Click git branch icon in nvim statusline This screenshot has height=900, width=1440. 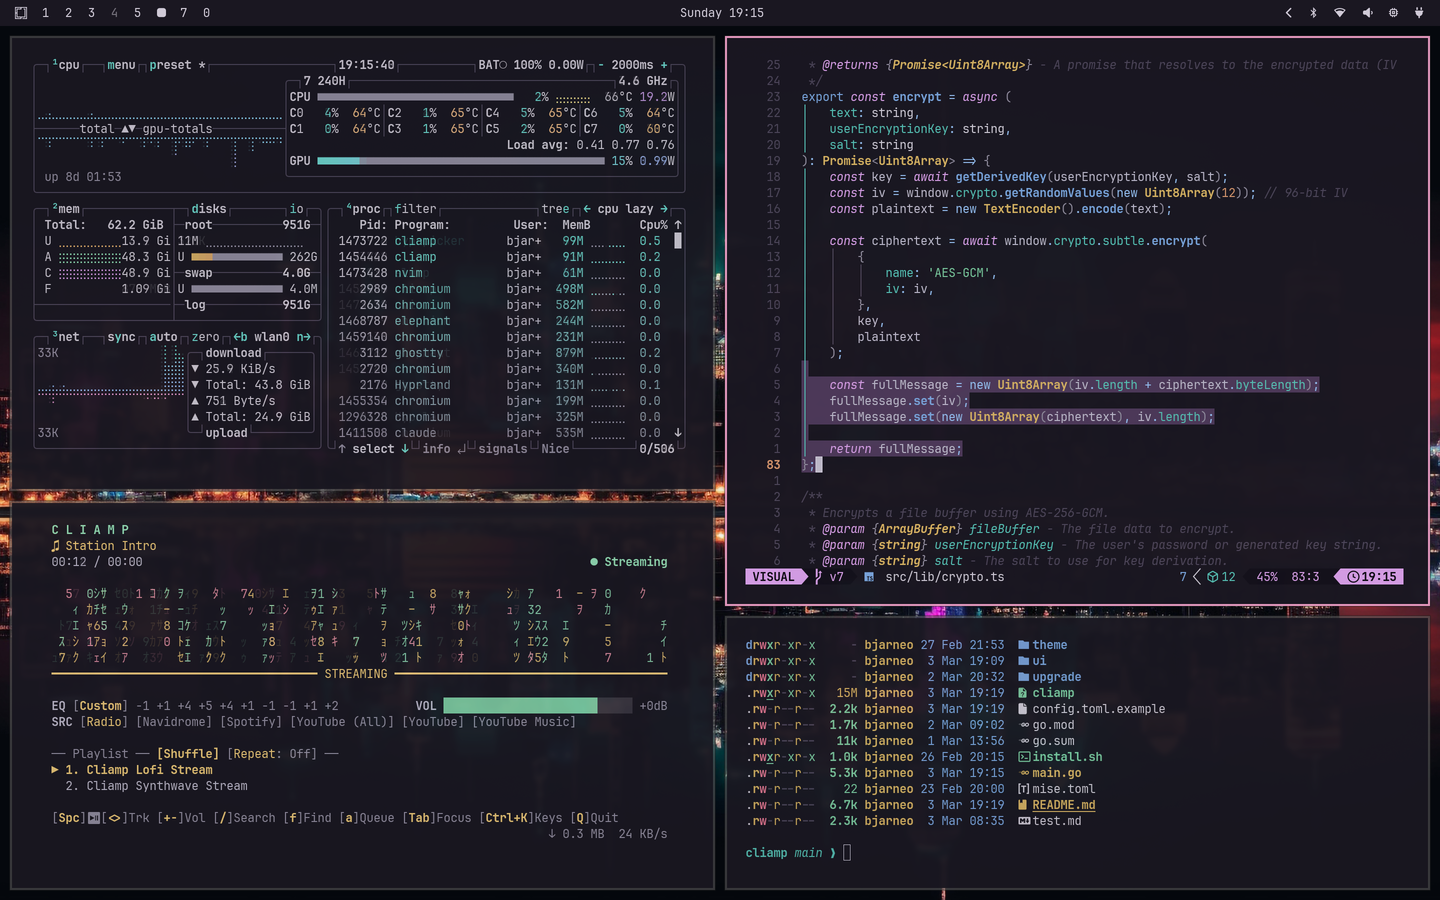[x=818, y=577]
